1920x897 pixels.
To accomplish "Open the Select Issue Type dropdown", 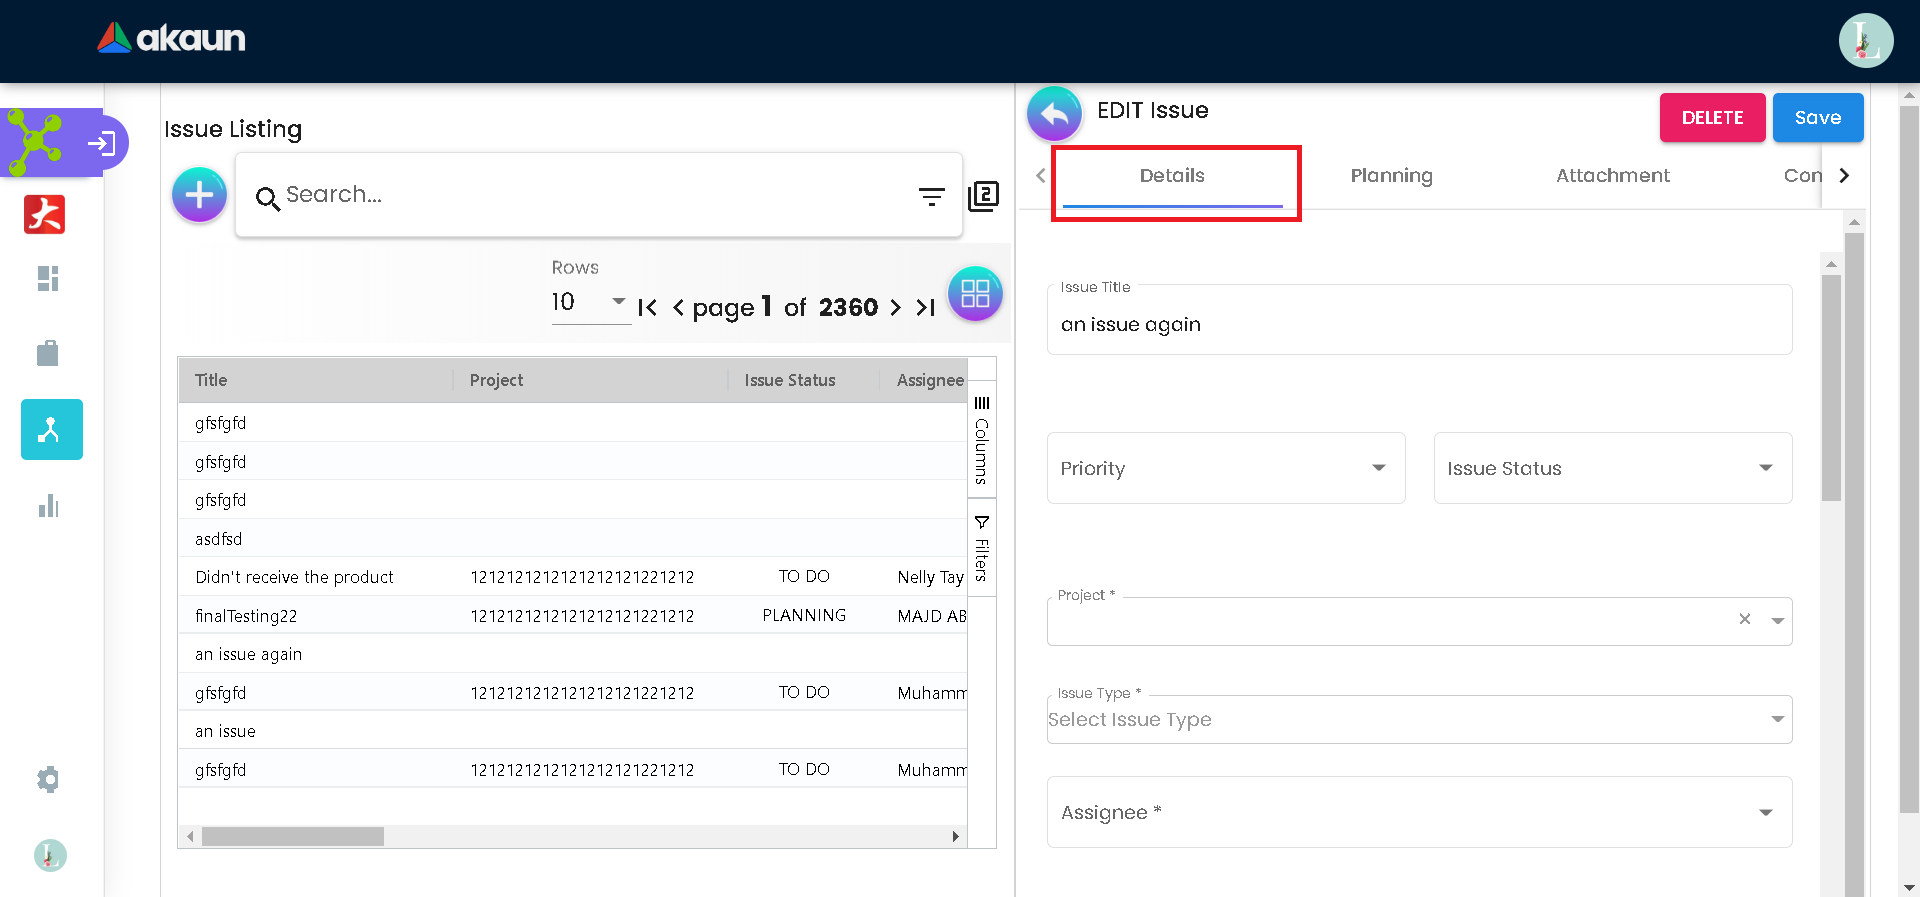I will (x=1420, y=720).
